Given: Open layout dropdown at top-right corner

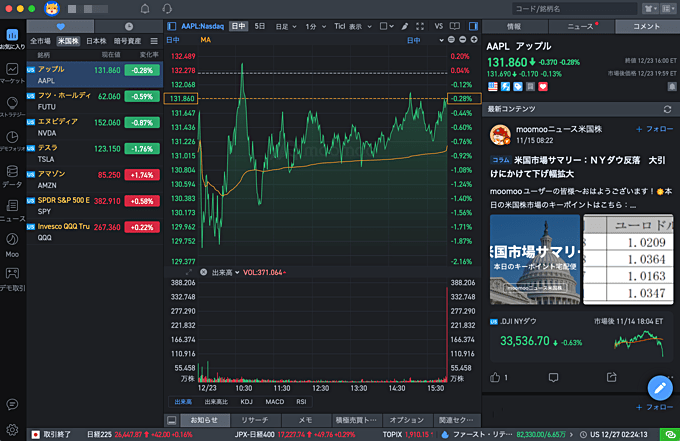Looking at the screenshot, I should [x=668, y=9].
